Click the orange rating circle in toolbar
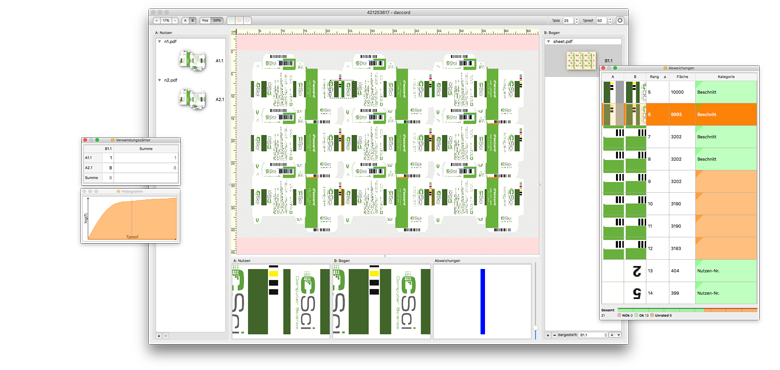 pyautogui.click(x=239, y=20)
